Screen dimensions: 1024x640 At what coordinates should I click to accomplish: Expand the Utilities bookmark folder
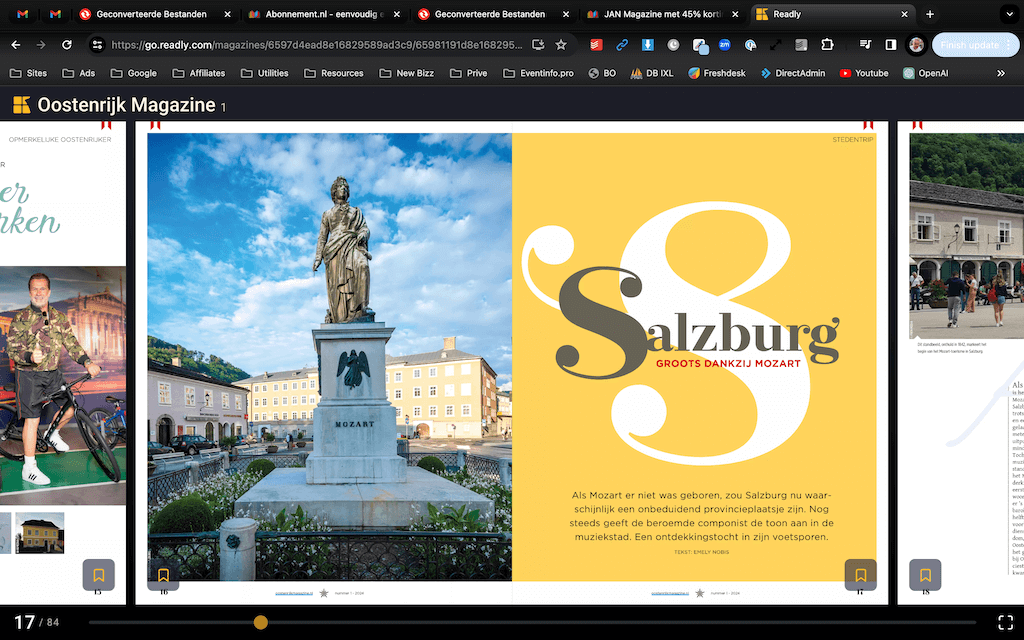(264, 73)
